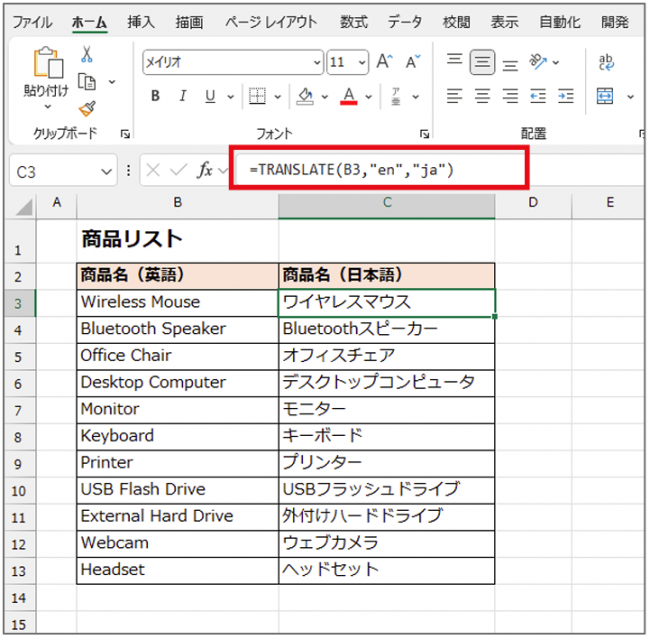Decrease font size with small A icon
650x640 pixels.
pyautogui.click(x=412, y=62)
